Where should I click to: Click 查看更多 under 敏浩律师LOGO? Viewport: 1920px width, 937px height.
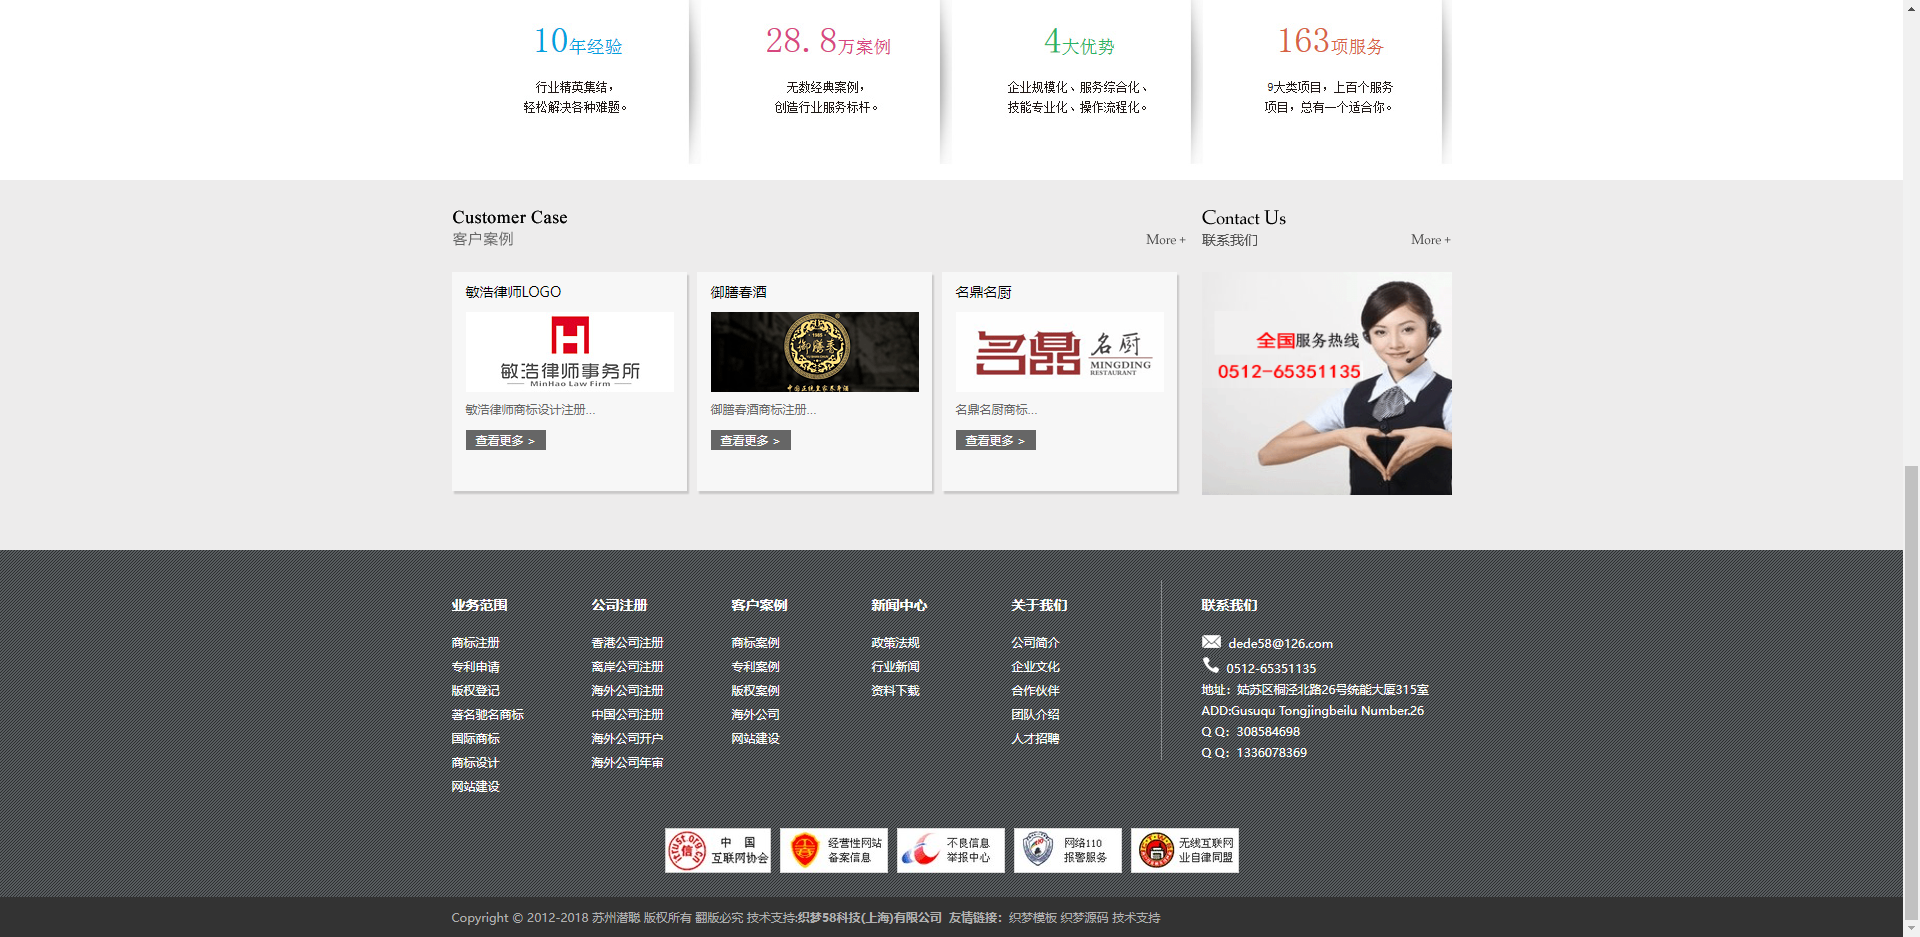[505, 440]
